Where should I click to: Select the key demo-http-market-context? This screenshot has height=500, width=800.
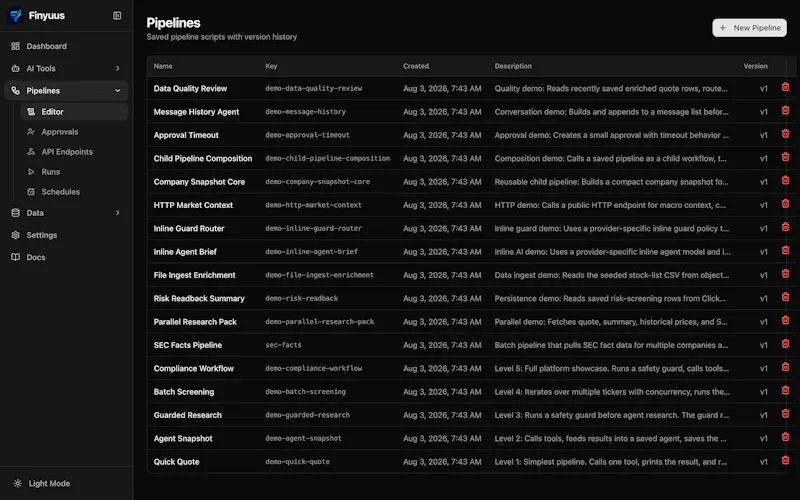pyautogui.click(x=313, y=205)
